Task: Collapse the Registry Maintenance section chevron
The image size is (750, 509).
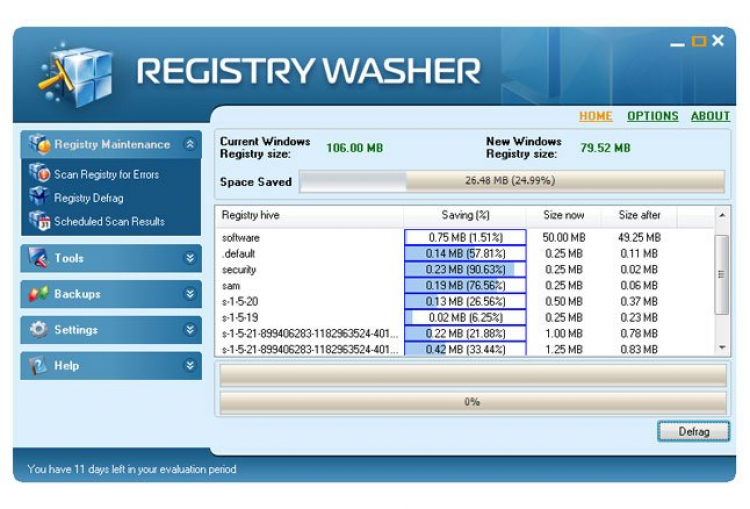Action: [x=190, y=144]
